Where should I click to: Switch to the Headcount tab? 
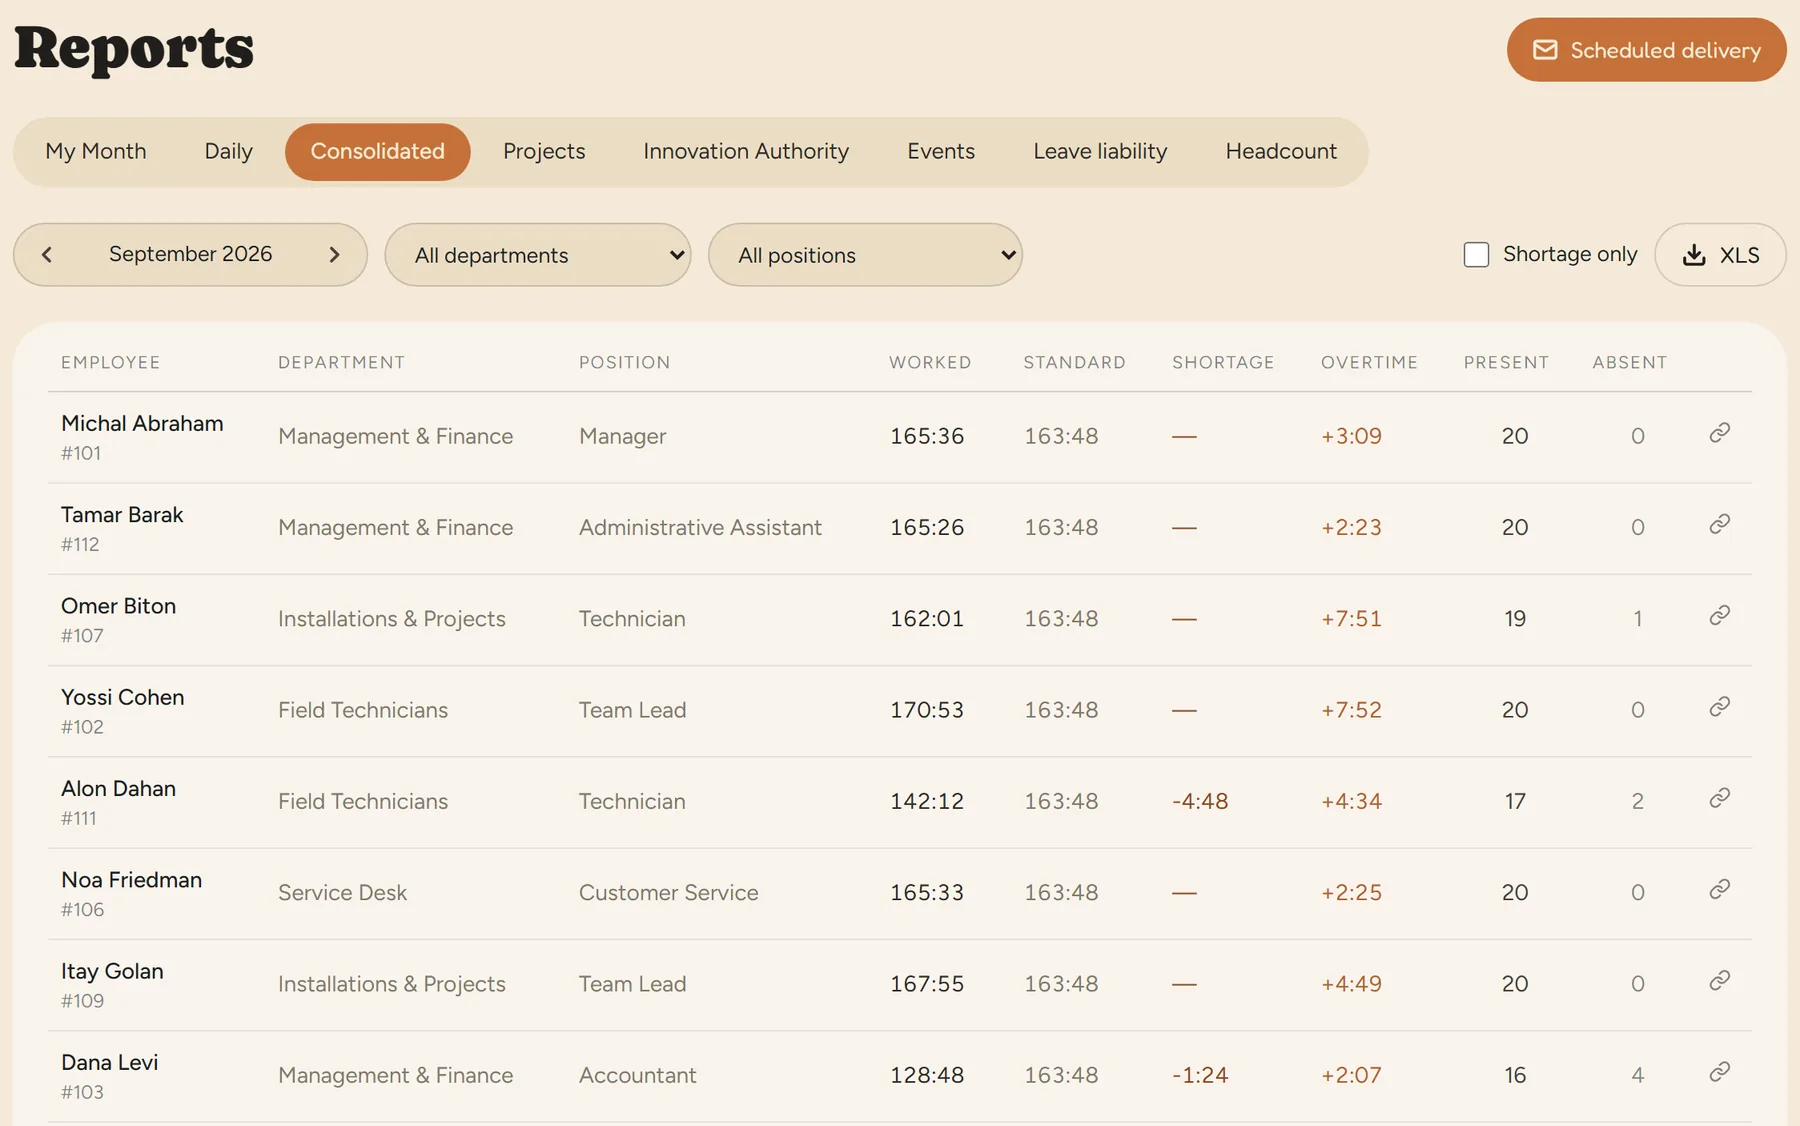point(1281,152)
